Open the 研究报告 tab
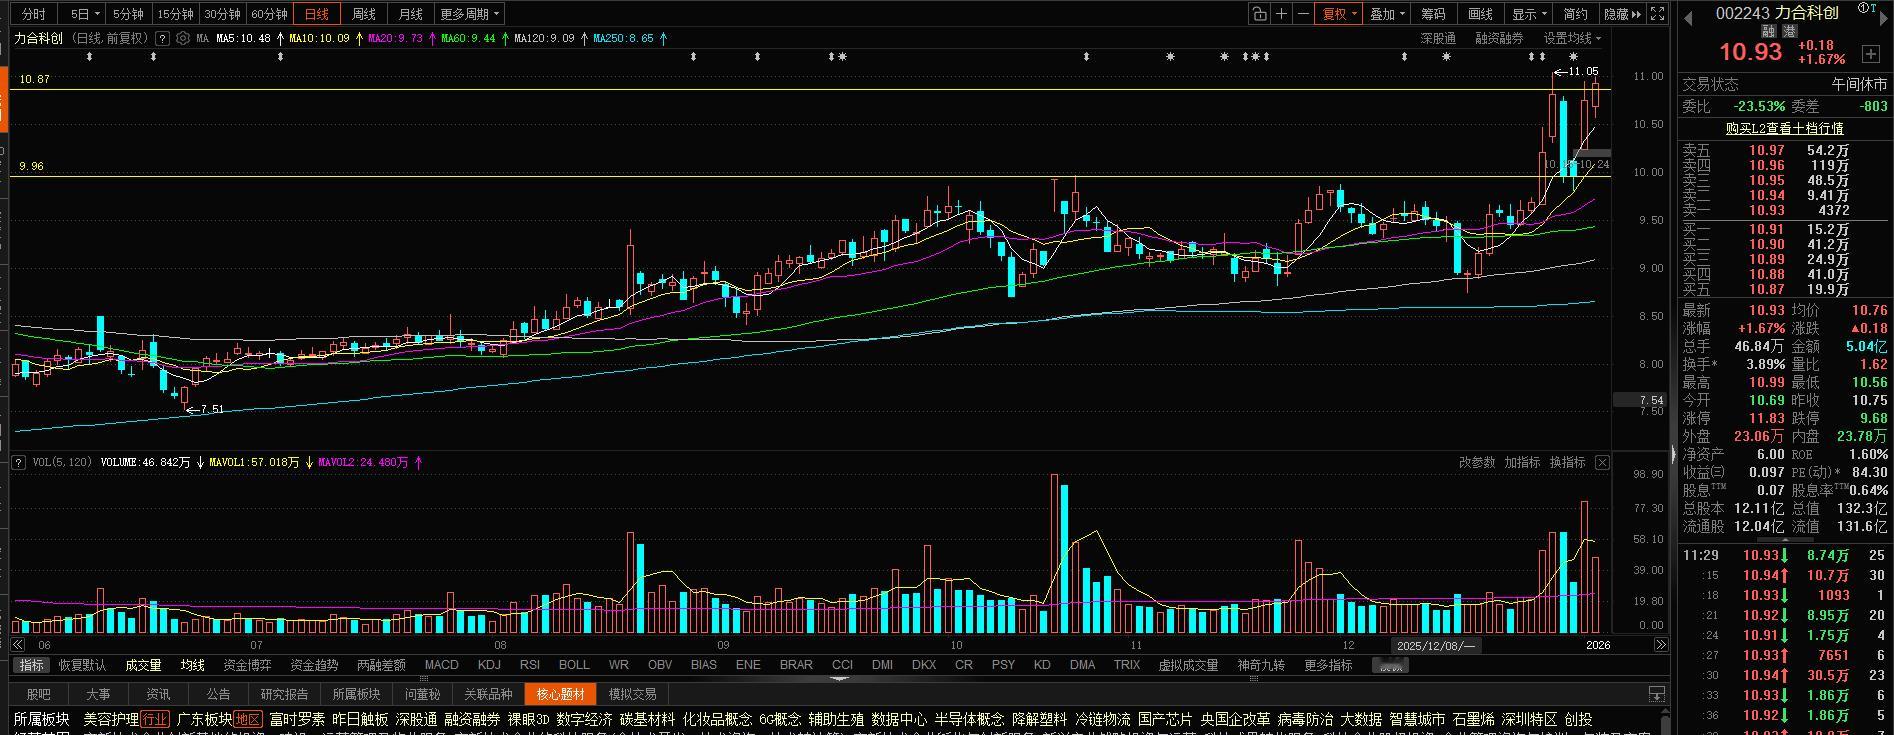The width and height of the screenshot is (1894, 735). coord(284,694)
